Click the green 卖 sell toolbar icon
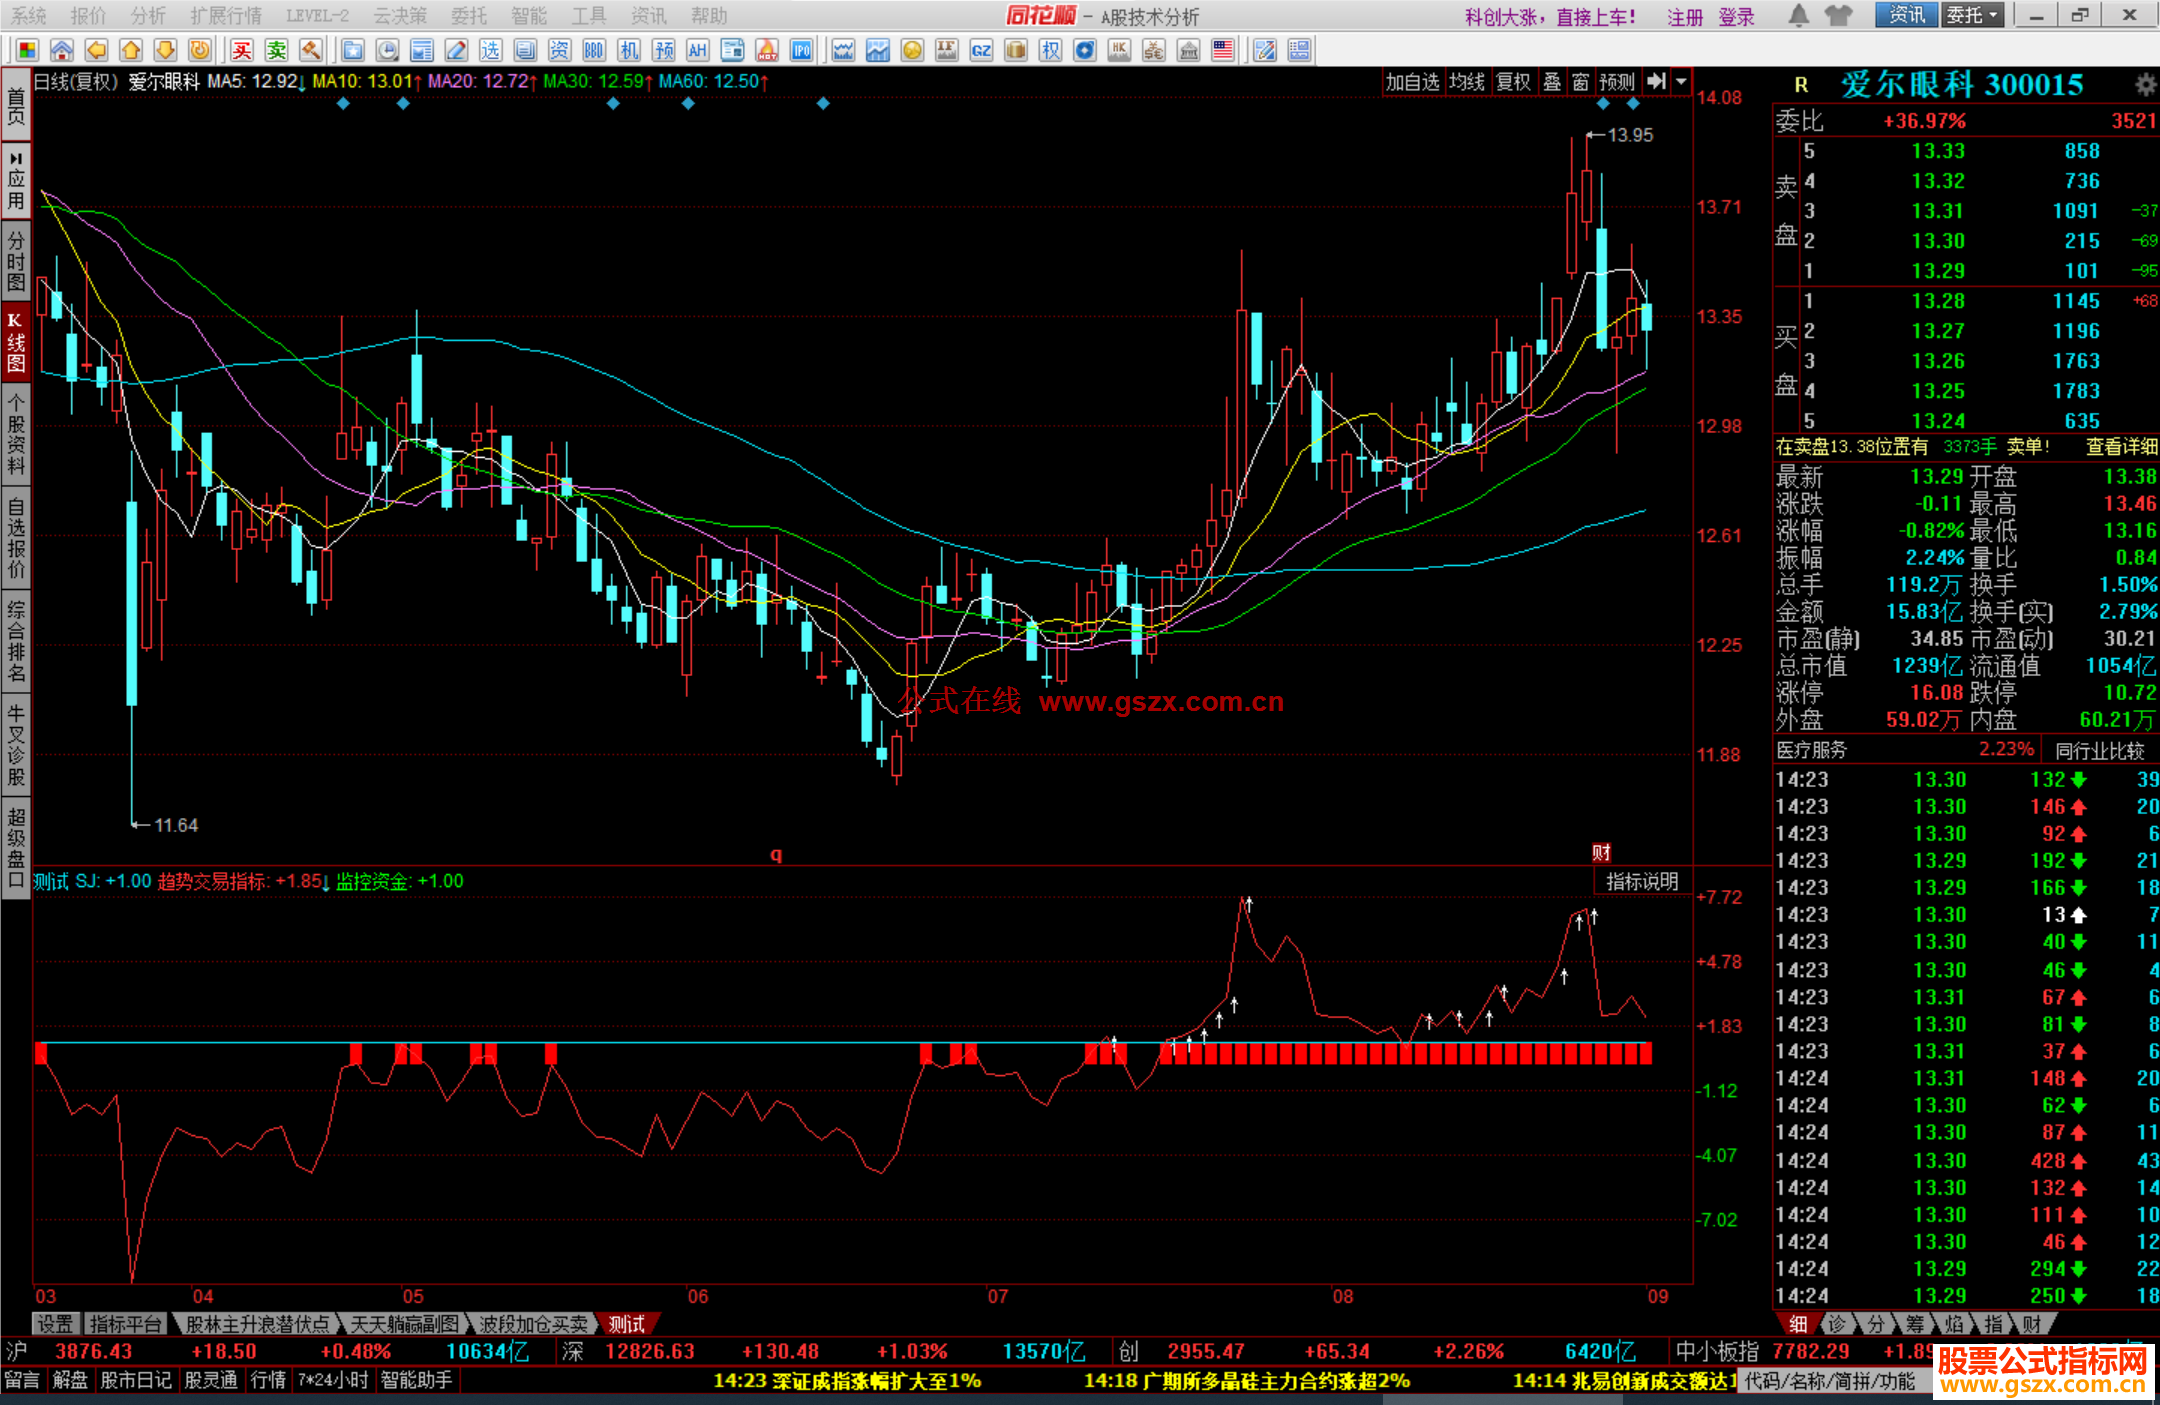2160x1405 pixels. point(276,50)
